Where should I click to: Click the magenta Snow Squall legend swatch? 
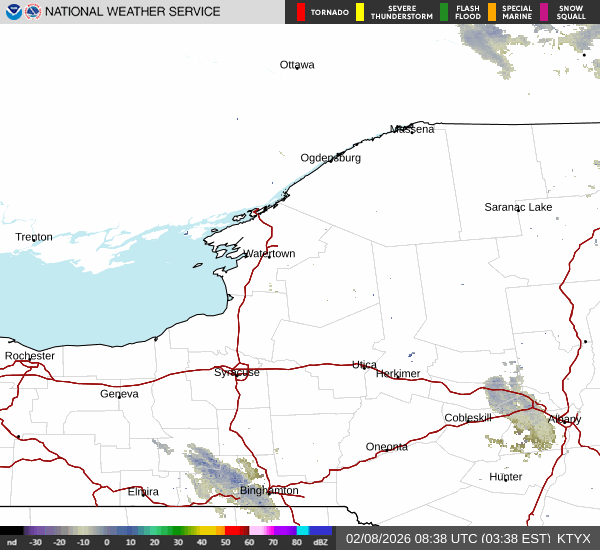544,12
